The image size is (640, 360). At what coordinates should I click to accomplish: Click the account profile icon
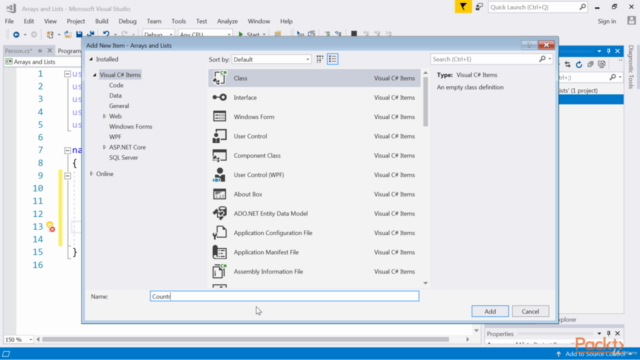tap(631, 21)
